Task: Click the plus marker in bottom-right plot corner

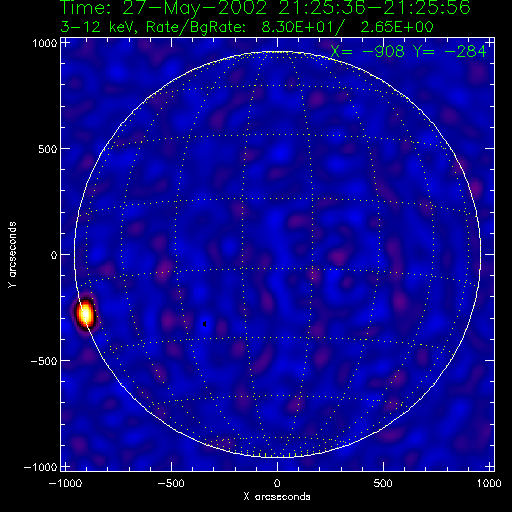Action: pos(490,467)
